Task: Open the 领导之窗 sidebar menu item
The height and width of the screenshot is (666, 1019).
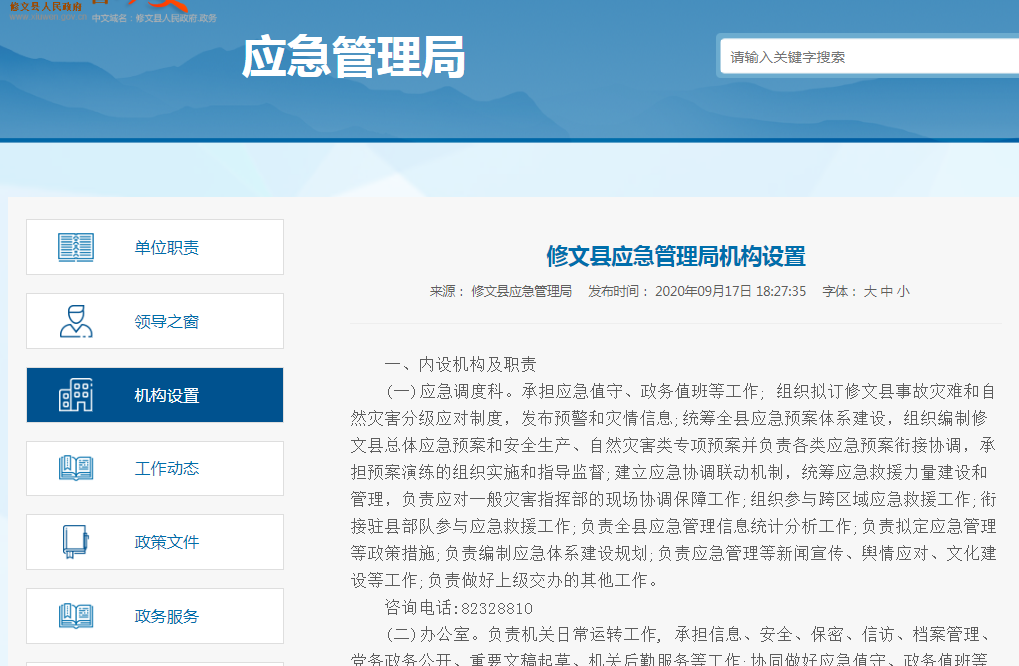Action: [166, 322]
